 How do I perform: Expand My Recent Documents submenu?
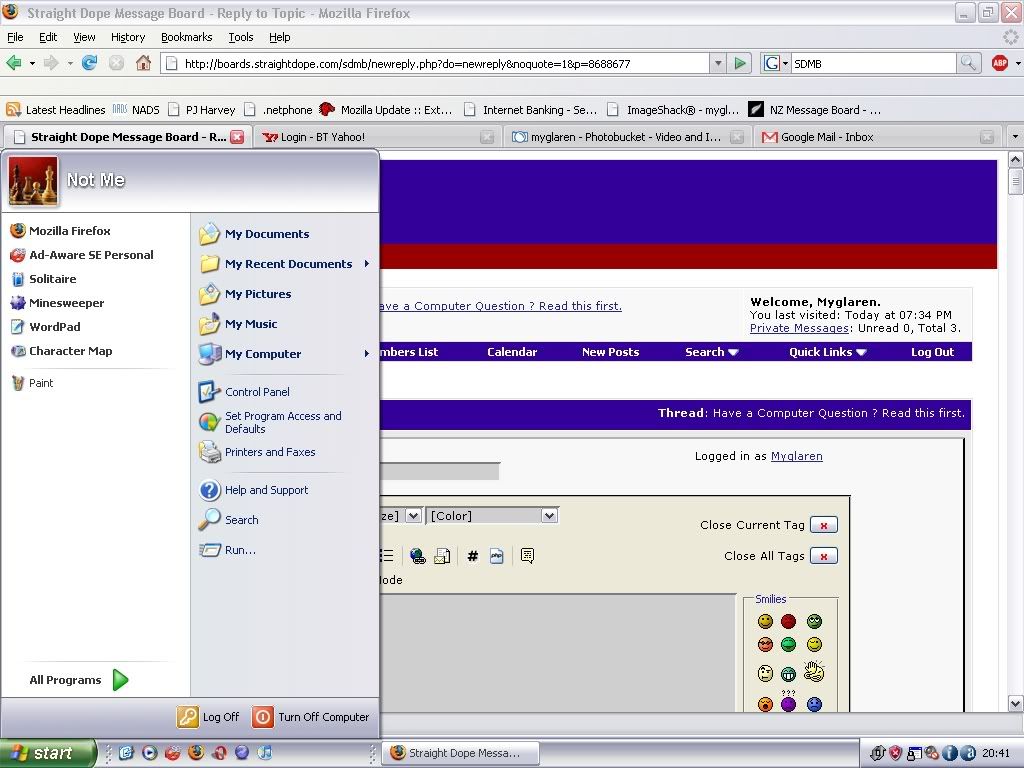[284, 264]
